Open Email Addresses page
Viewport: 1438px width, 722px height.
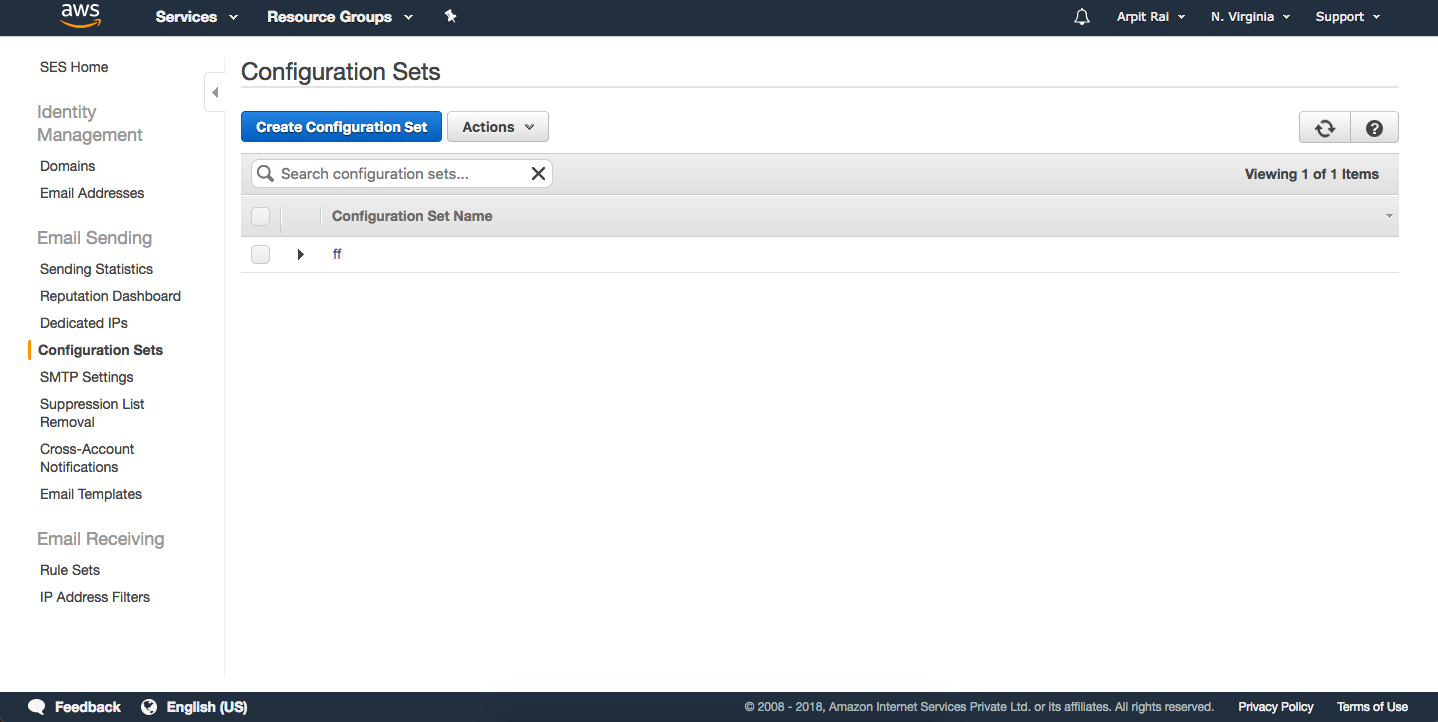pos(92,193)
